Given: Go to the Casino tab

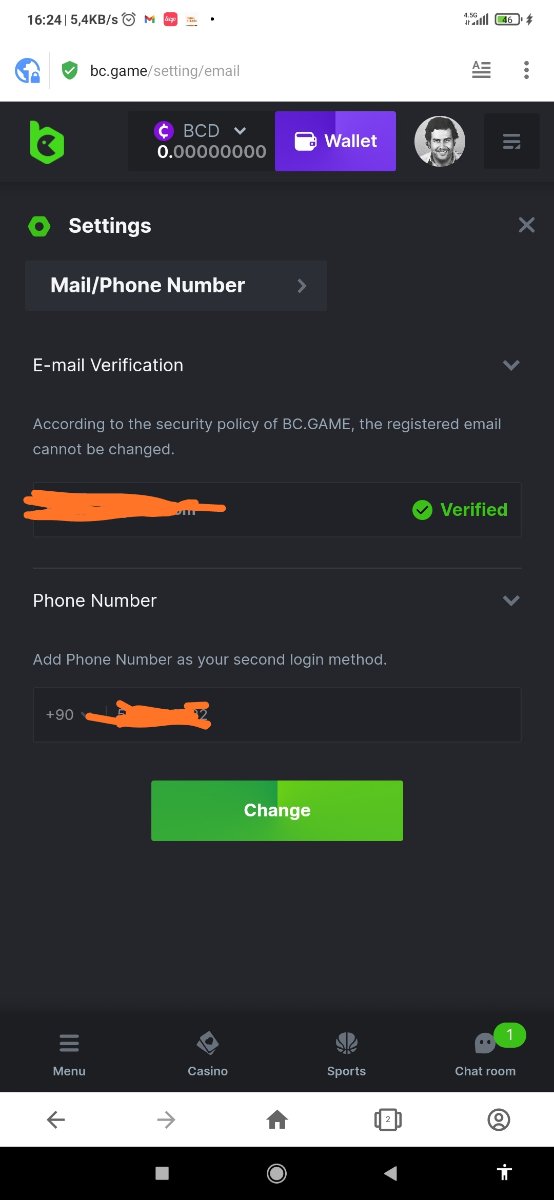Looking at the screenshot, I should tap(208, 1054).
